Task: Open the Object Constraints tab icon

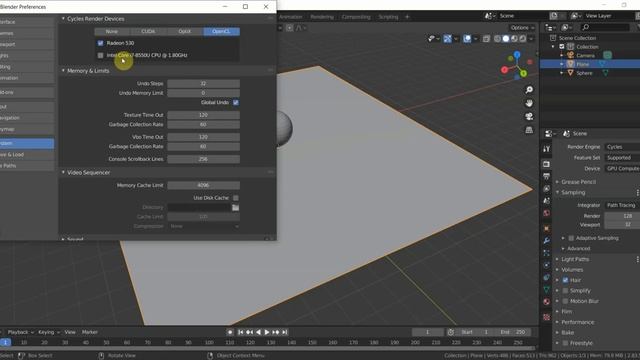Action: [x=547, y=278]
